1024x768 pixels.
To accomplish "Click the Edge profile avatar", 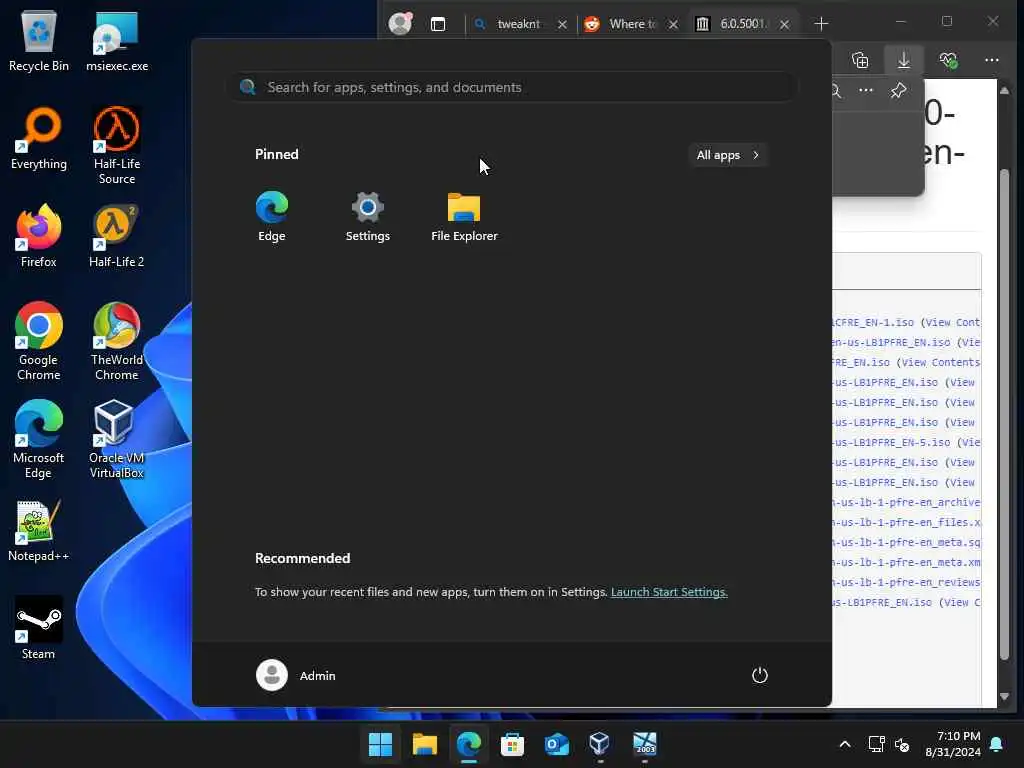I will [x=400, y=24].
